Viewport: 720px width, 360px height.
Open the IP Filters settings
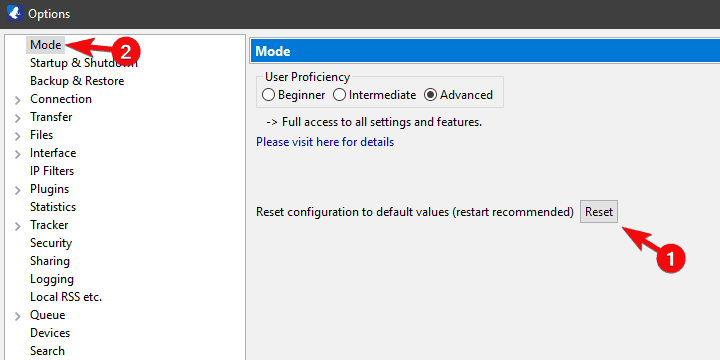pos(52,171)
